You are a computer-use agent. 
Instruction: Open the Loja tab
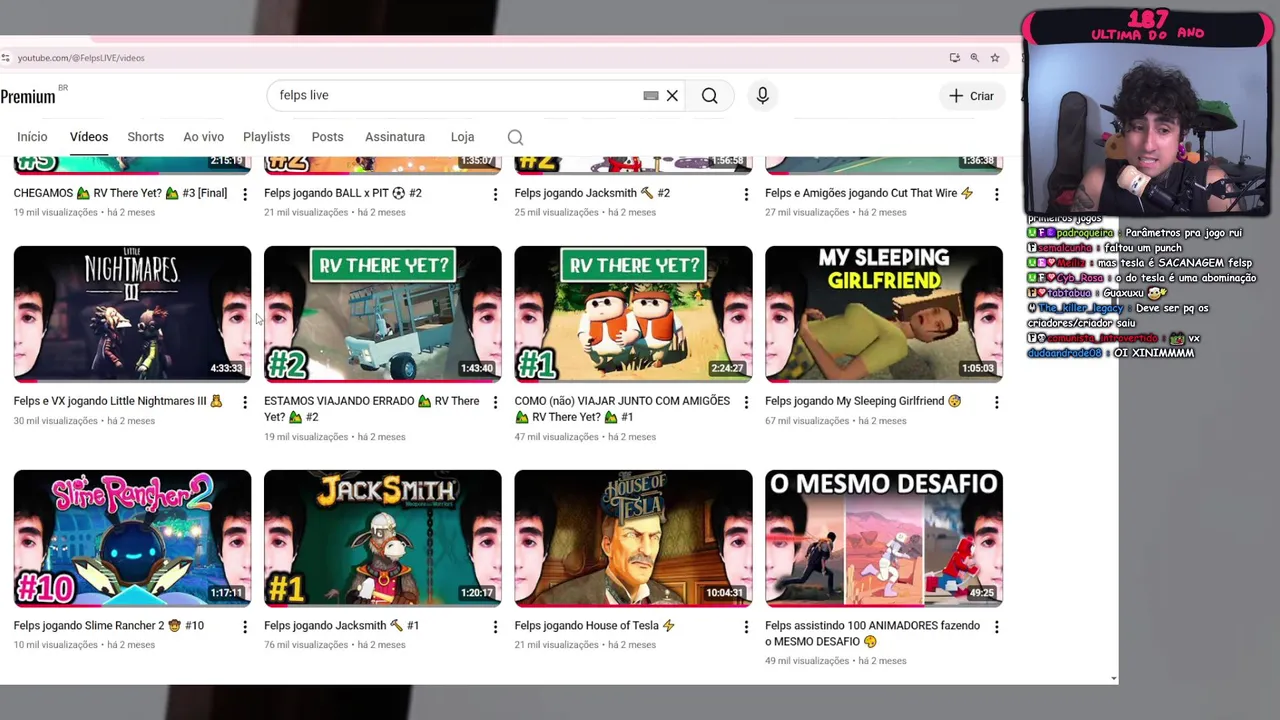(x=462, y=137)
